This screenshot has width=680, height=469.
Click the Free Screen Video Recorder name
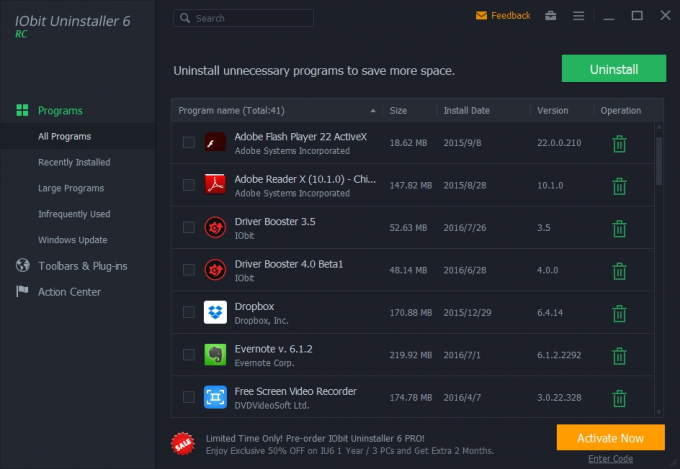(295, 391)
